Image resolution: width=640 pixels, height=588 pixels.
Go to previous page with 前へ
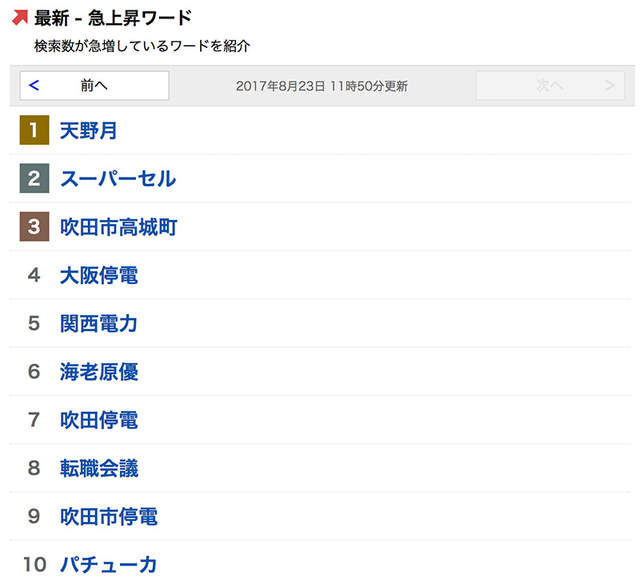point(94,86)
